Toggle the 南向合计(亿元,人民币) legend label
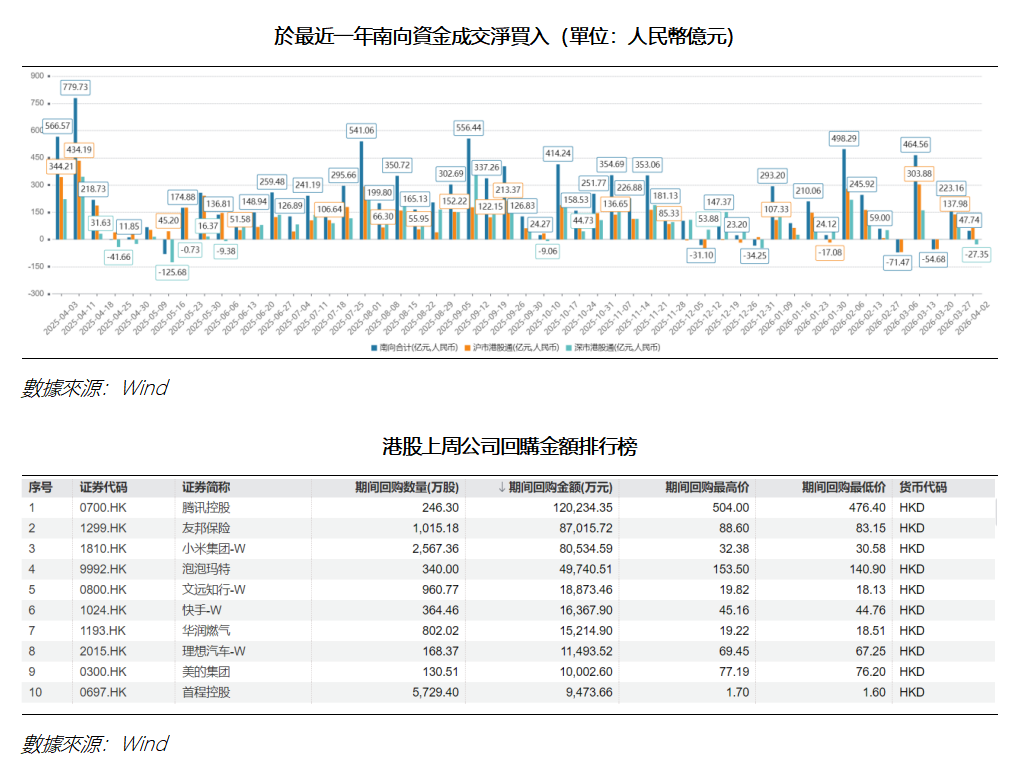1013x765 pixels. tap(418, 348)
